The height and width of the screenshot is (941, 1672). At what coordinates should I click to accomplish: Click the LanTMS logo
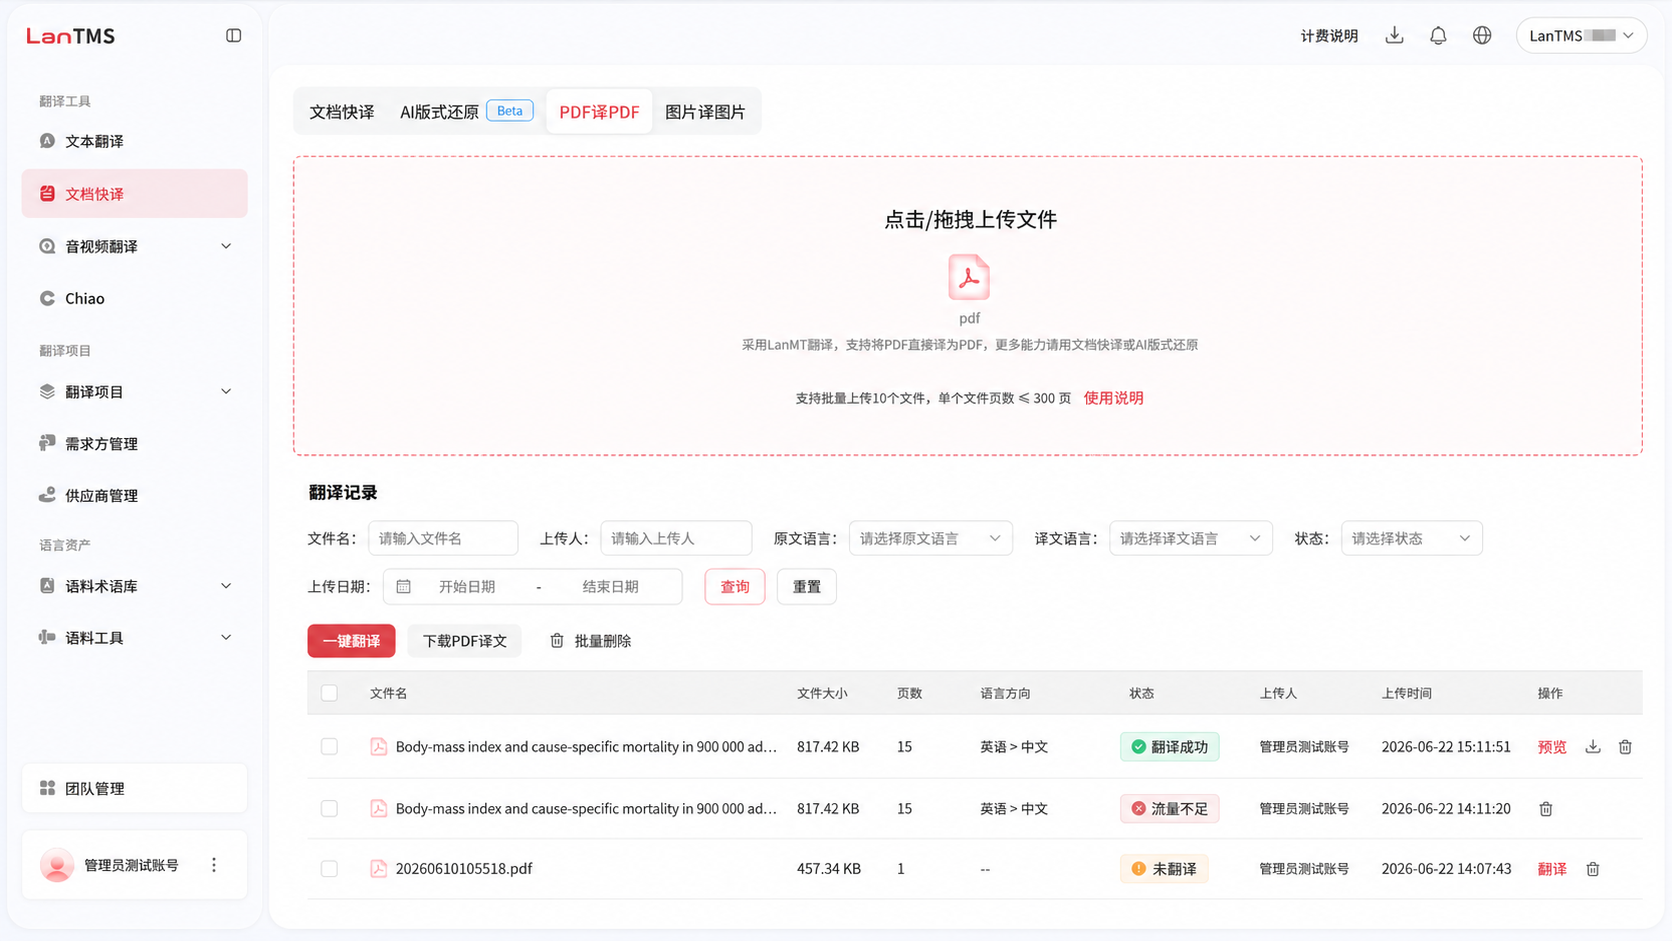coord(70,36)
